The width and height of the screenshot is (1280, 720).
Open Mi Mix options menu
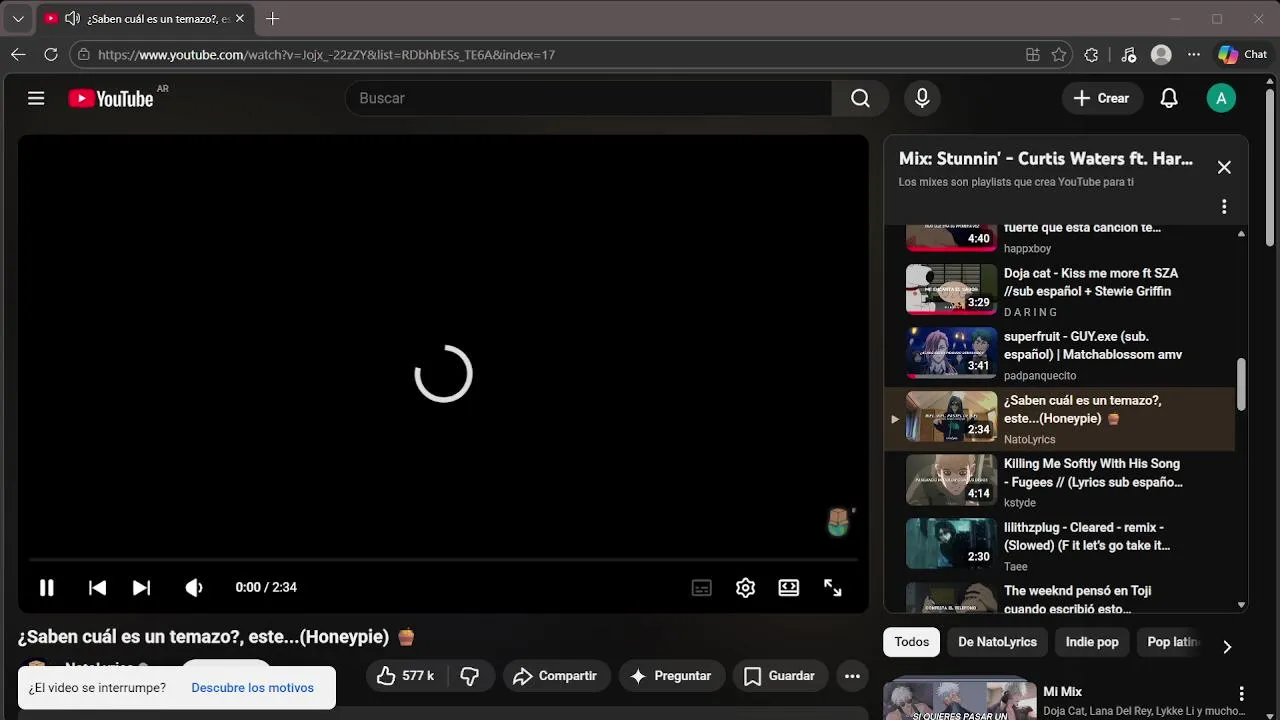pos(1241,694)
